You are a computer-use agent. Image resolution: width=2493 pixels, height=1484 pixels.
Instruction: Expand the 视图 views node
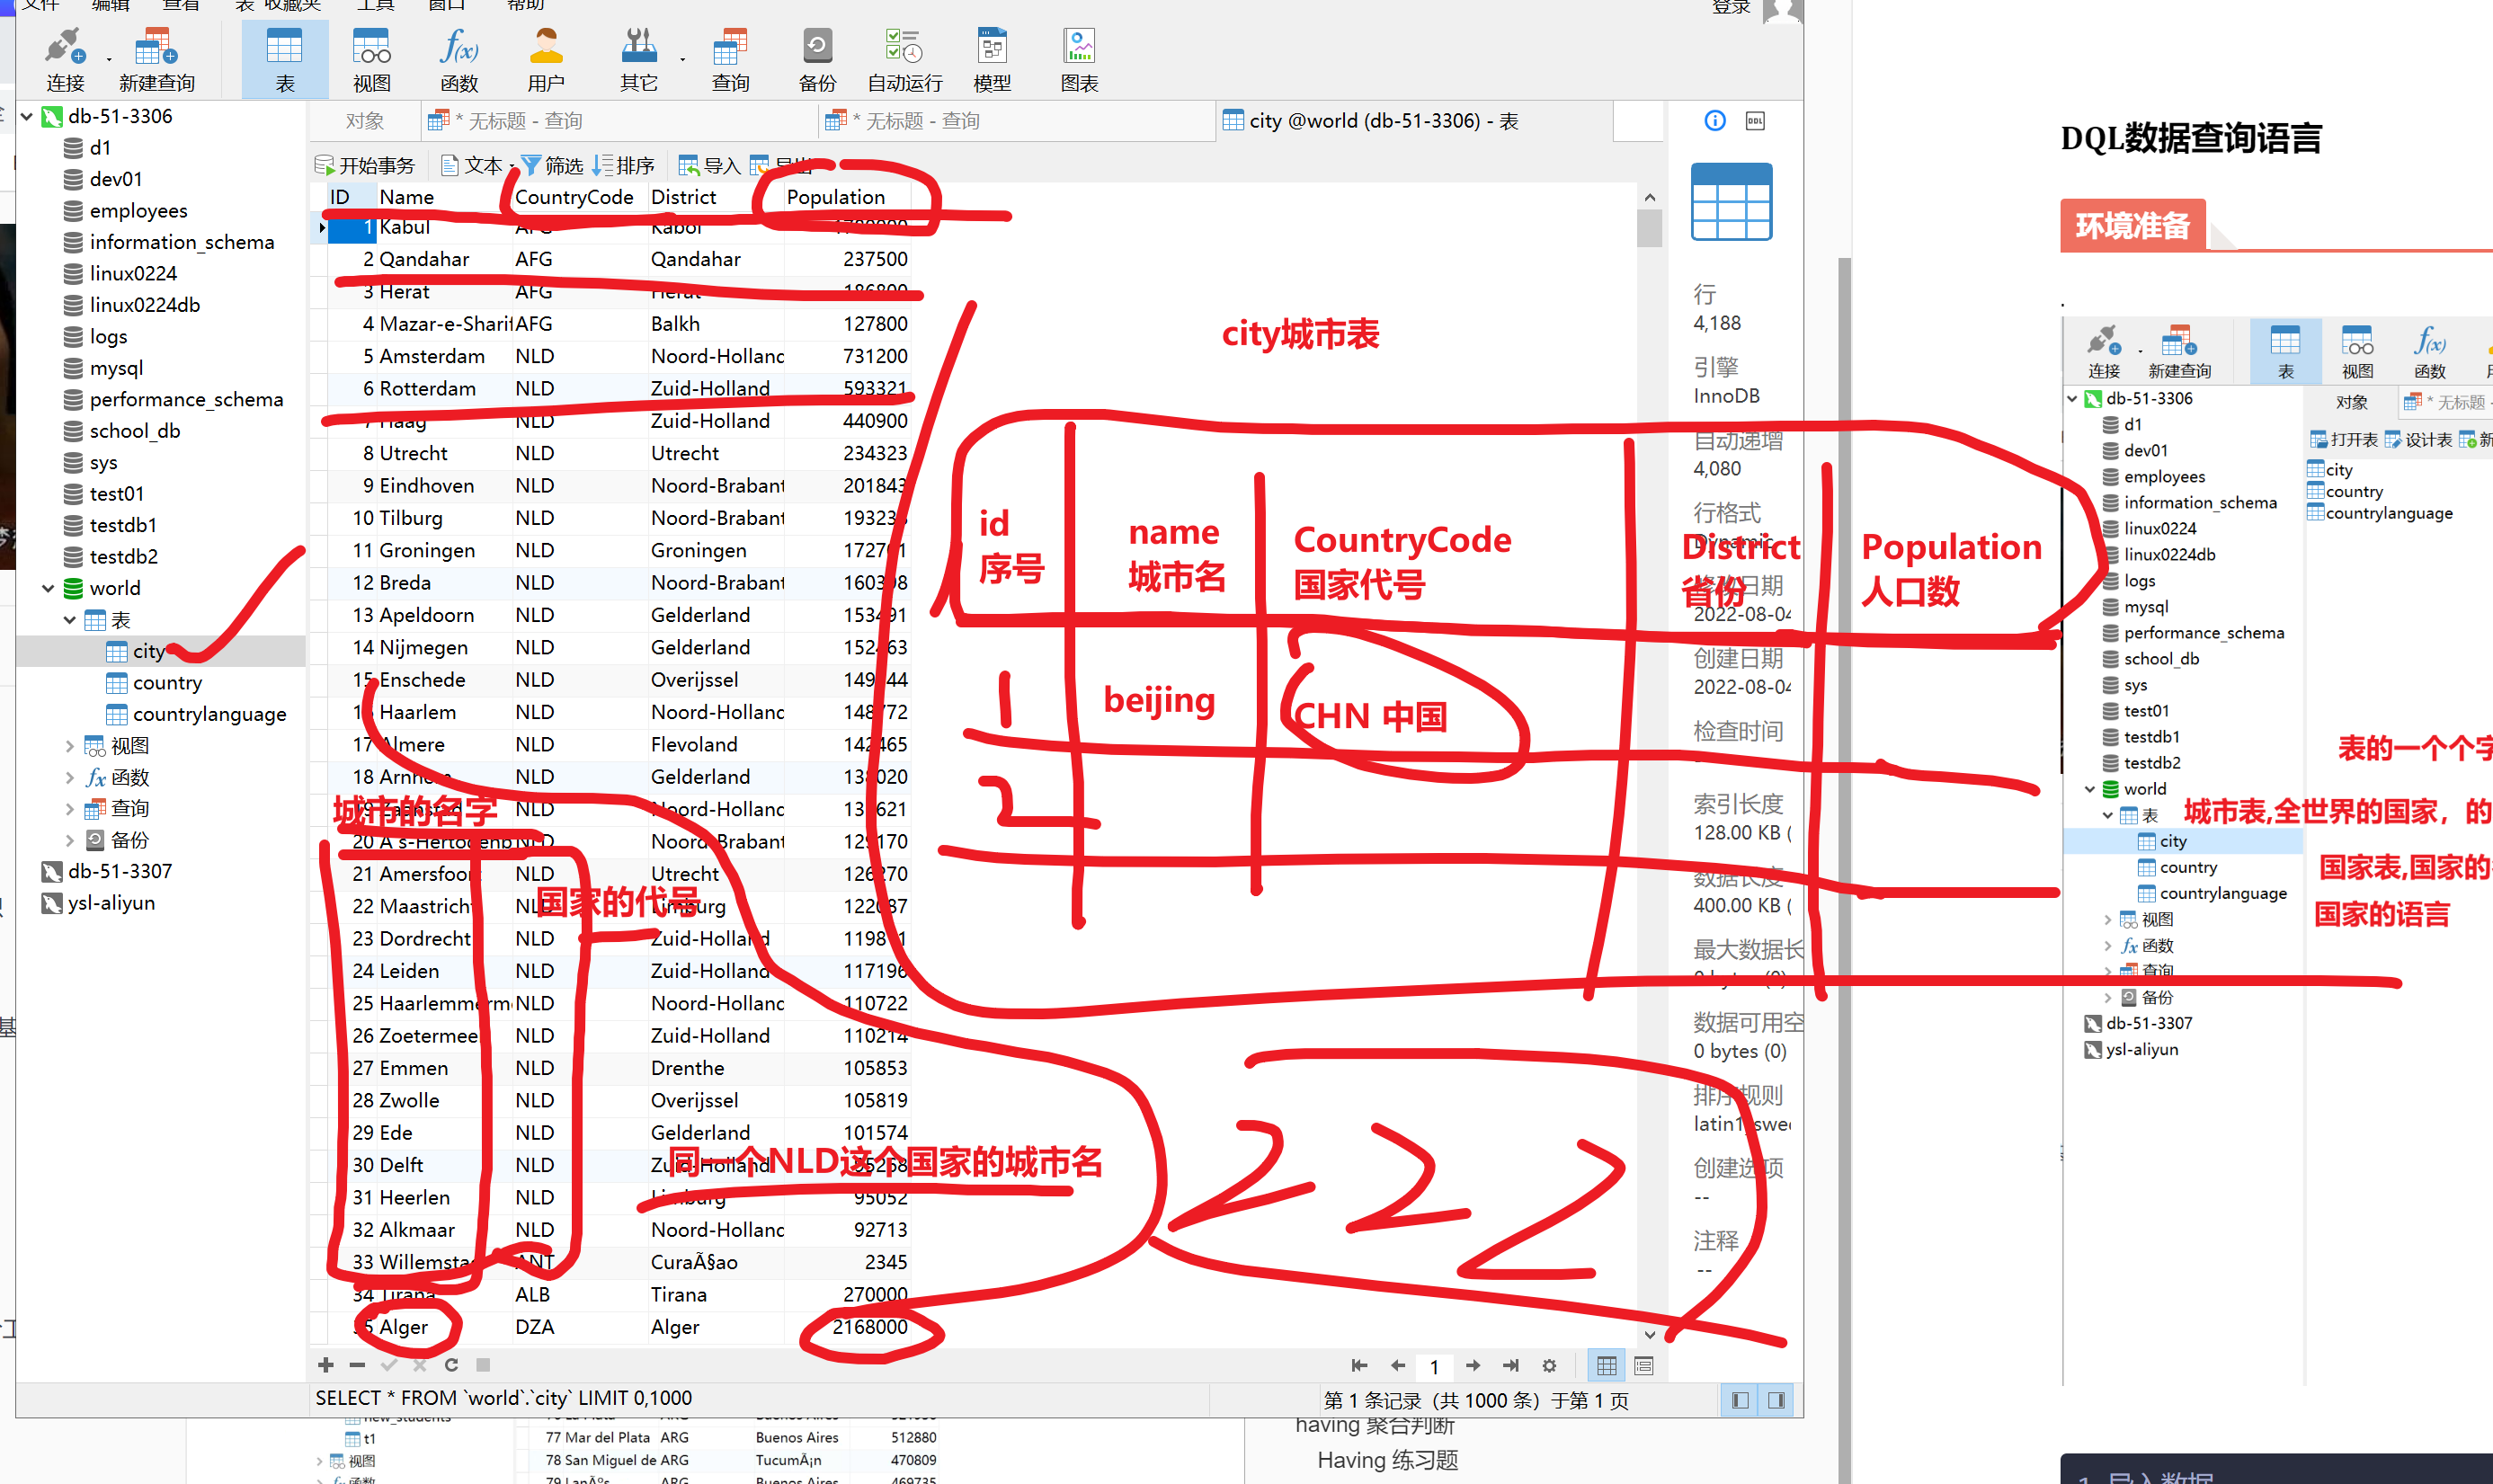(69, 746)
